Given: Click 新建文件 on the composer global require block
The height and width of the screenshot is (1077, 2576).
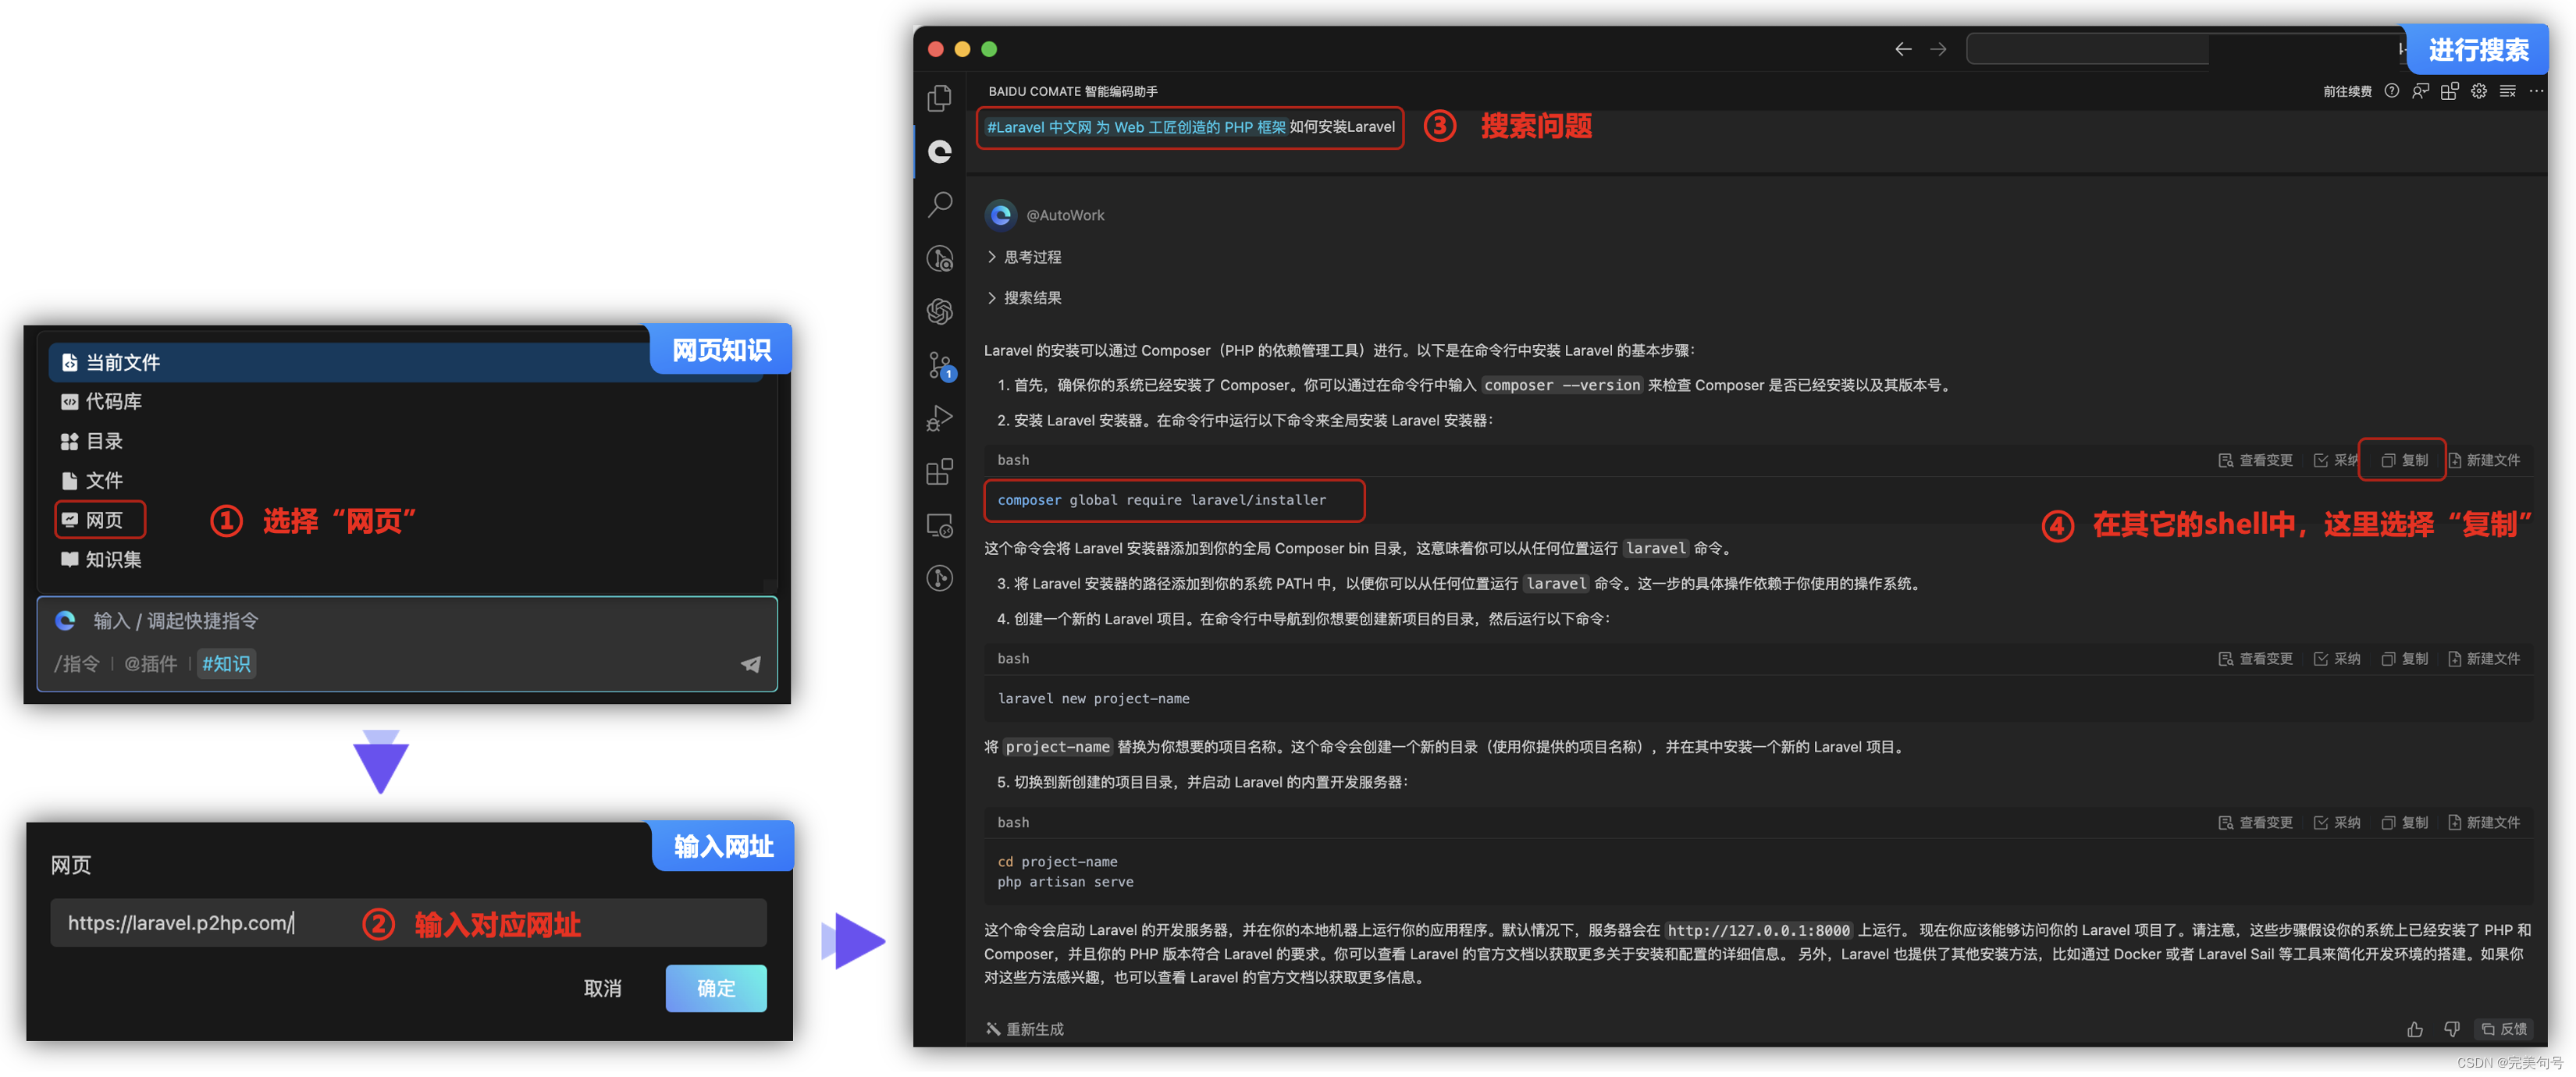Looking at the screenshot, I should tap(2484, 460).
